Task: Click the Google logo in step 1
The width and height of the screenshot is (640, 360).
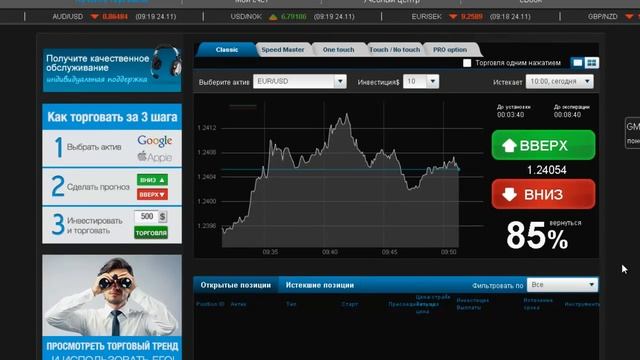Action: tap(155, 141)
